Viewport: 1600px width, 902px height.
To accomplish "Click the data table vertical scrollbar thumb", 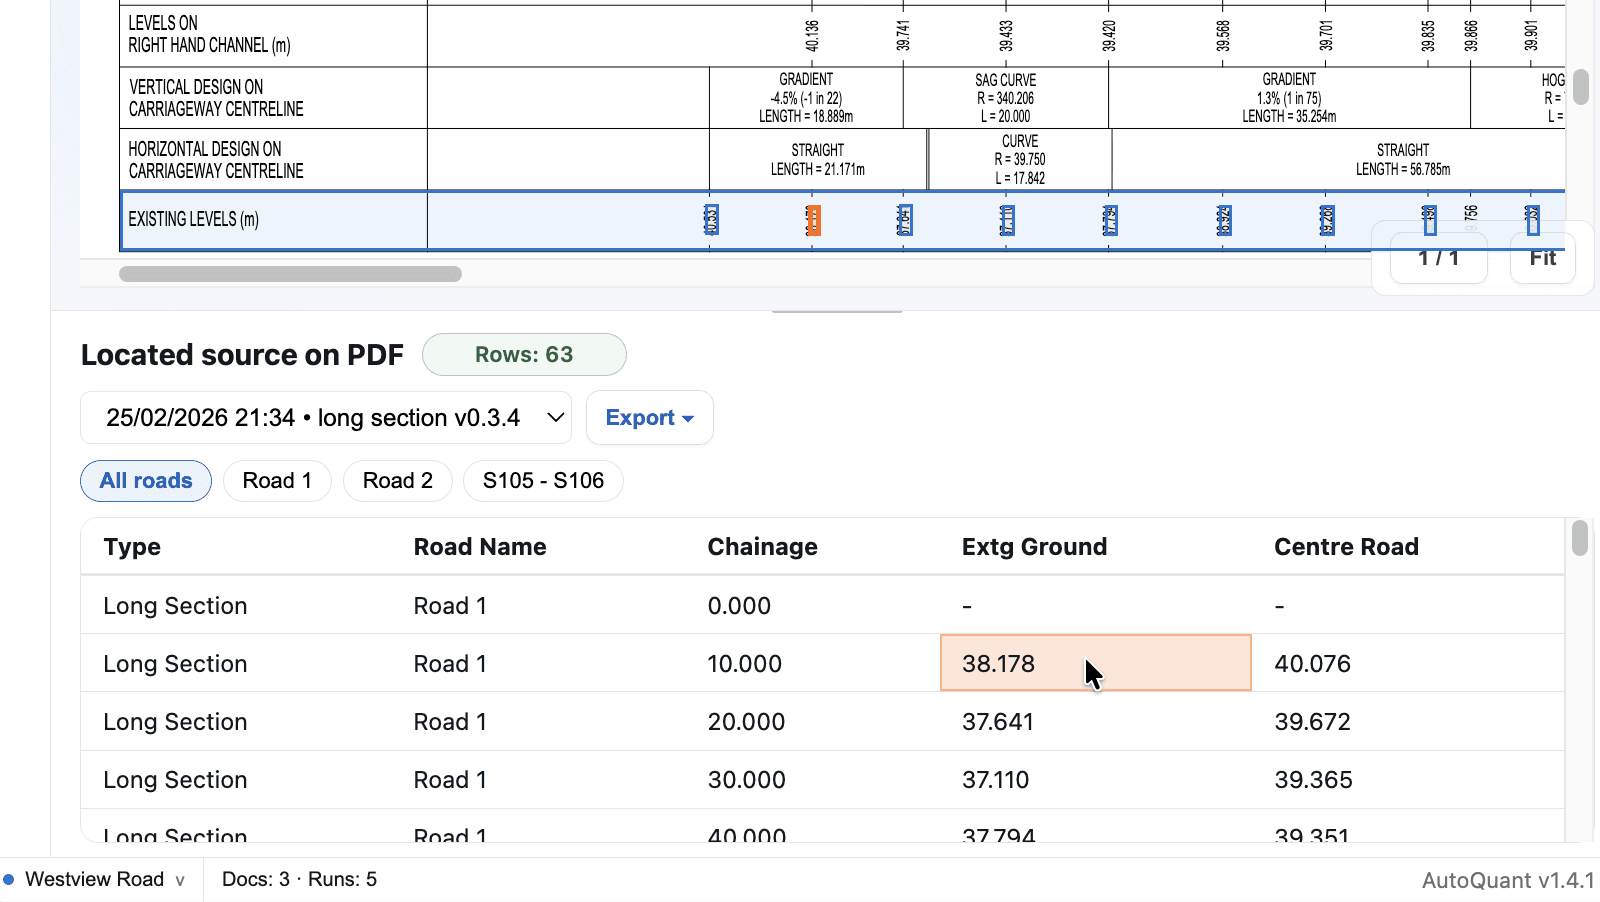I will coord(1579,538).
